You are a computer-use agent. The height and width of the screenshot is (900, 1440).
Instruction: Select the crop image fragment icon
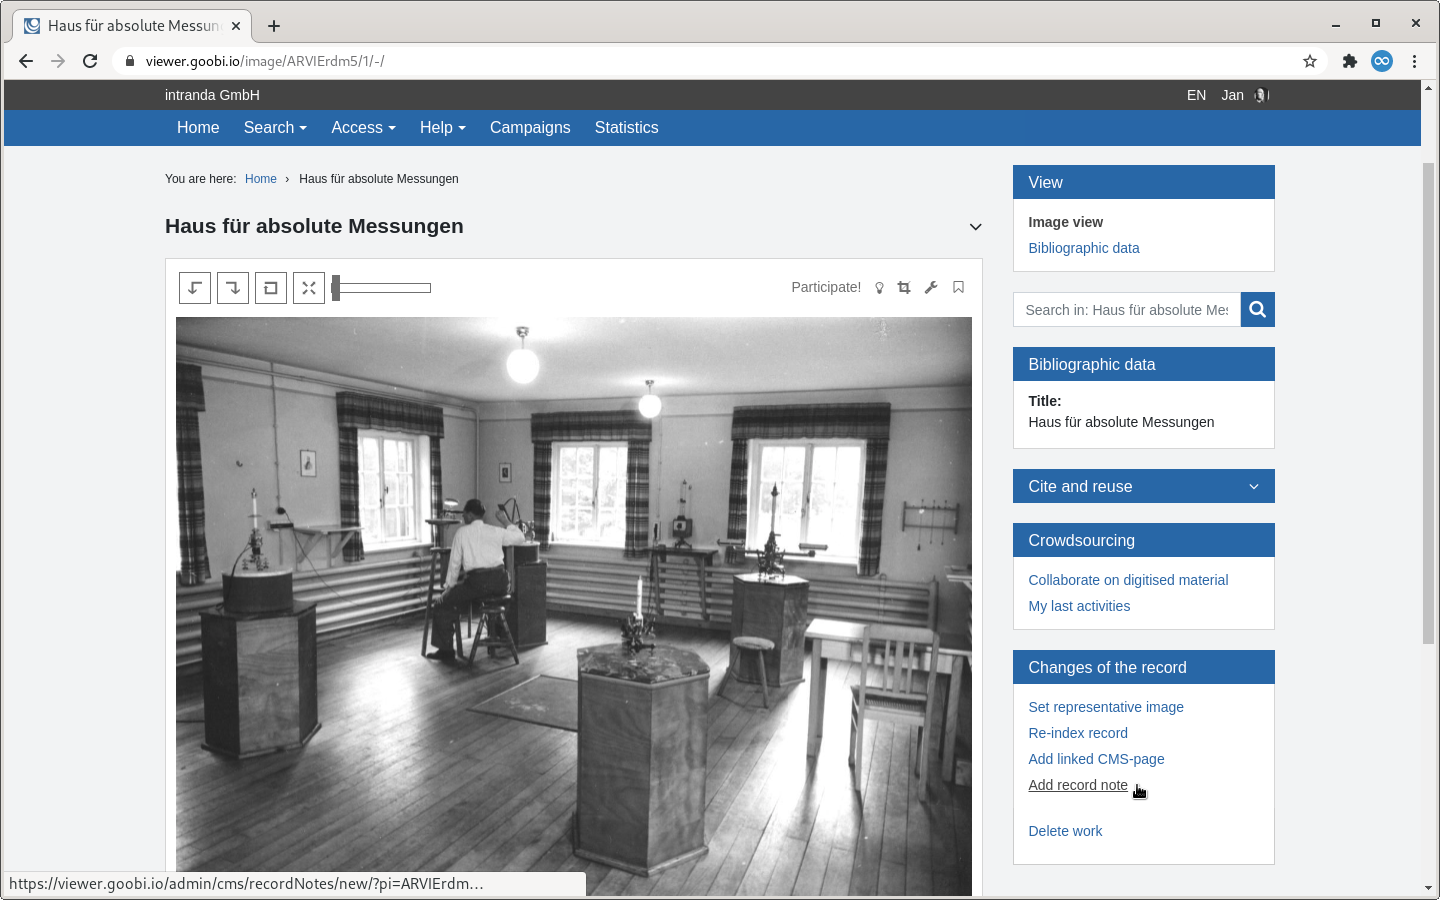click(x=904, y=288)
